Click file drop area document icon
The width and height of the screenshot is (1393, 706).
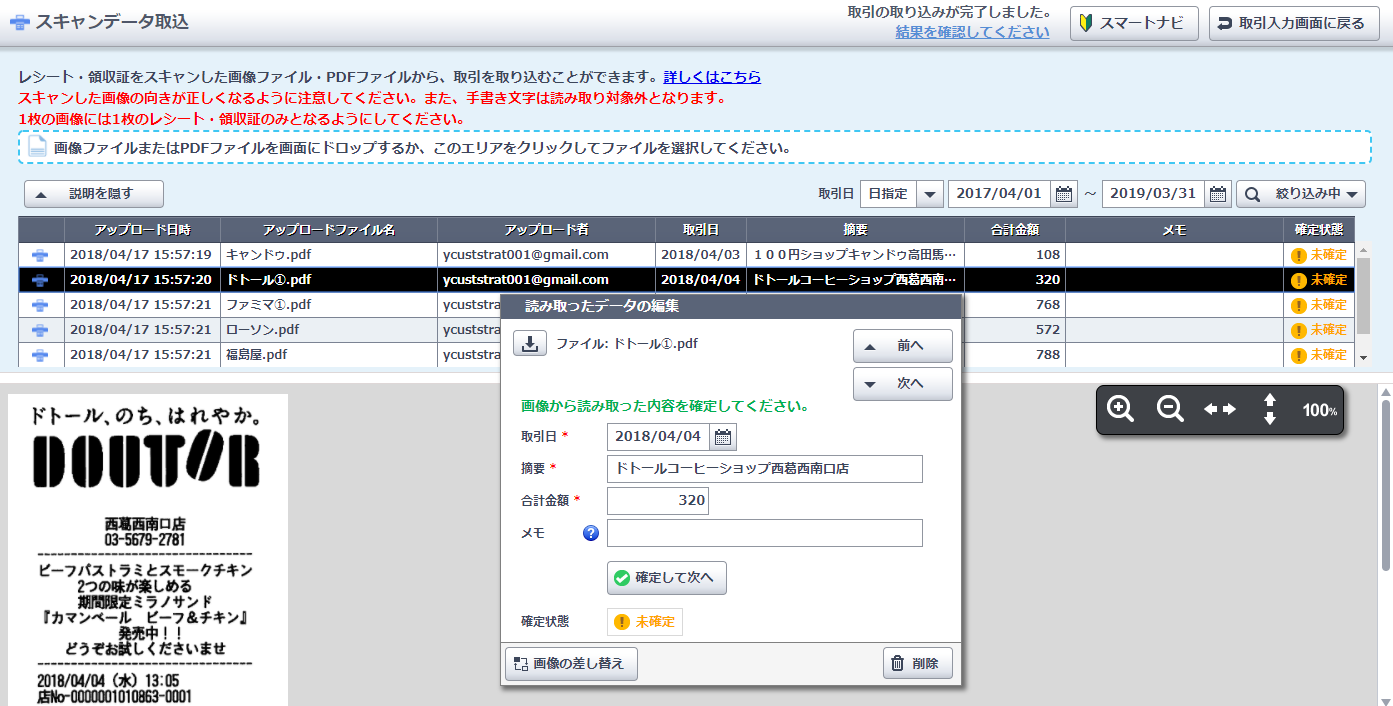[37, 147]
